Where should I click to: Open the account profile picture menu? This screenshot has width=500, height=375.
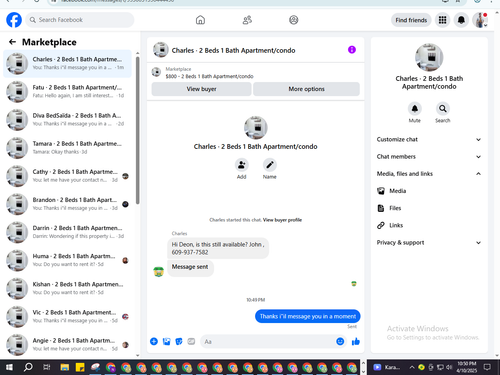pyautogui.click(x=480, y=20)
